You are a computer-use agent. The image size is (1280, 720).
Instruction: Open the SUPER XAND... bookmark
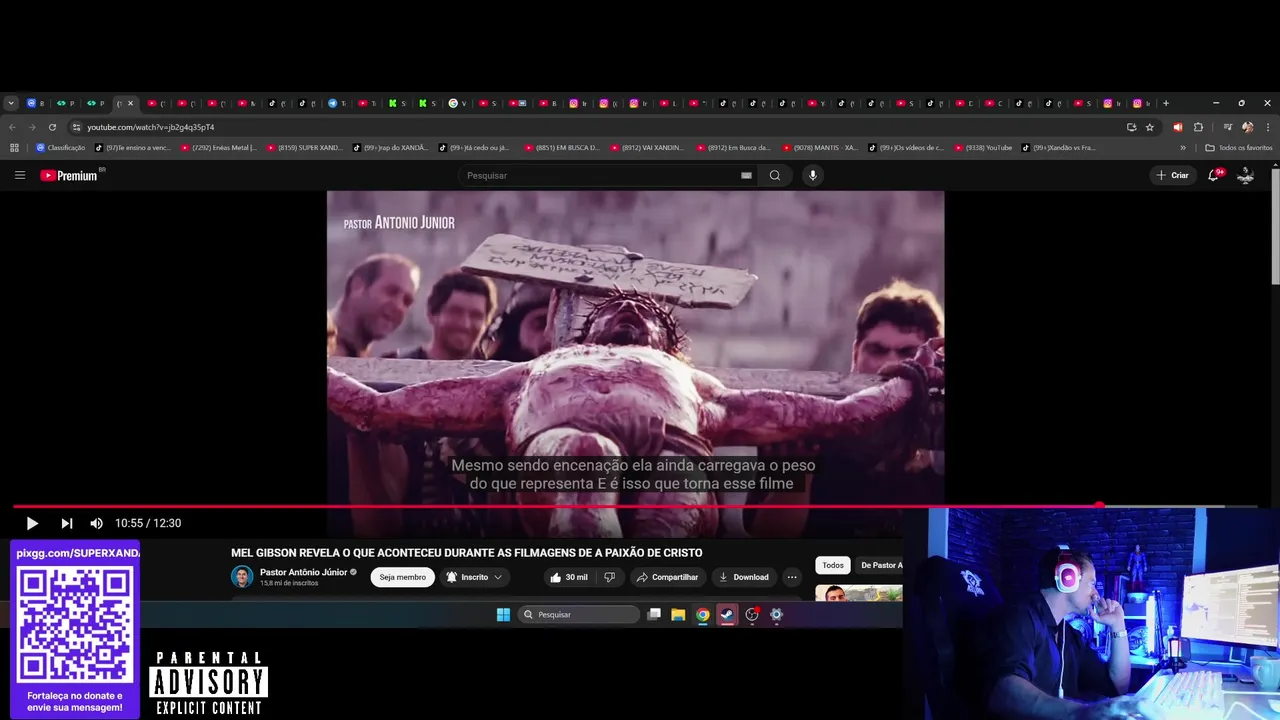click(305, 147)
